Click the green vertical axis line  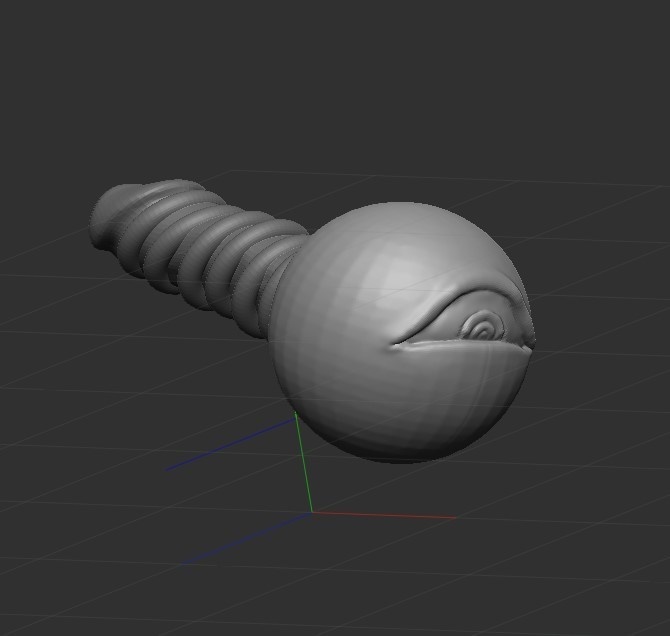(303, 462)
